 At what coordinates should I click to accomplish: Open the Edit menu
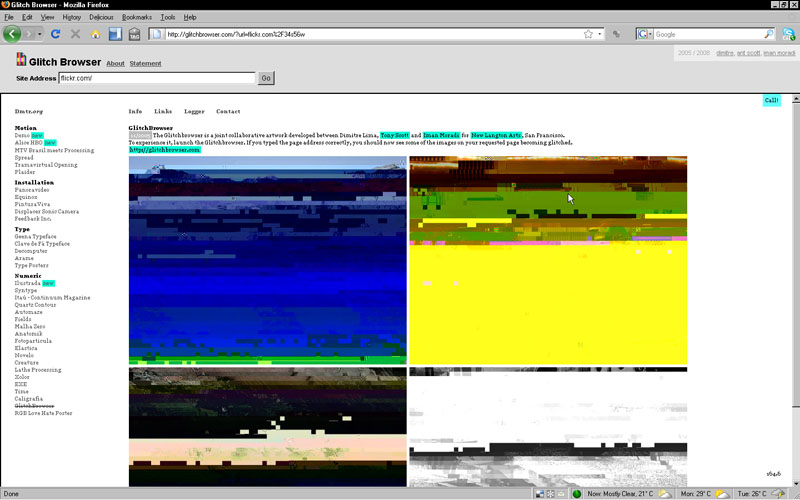point(27,17)
